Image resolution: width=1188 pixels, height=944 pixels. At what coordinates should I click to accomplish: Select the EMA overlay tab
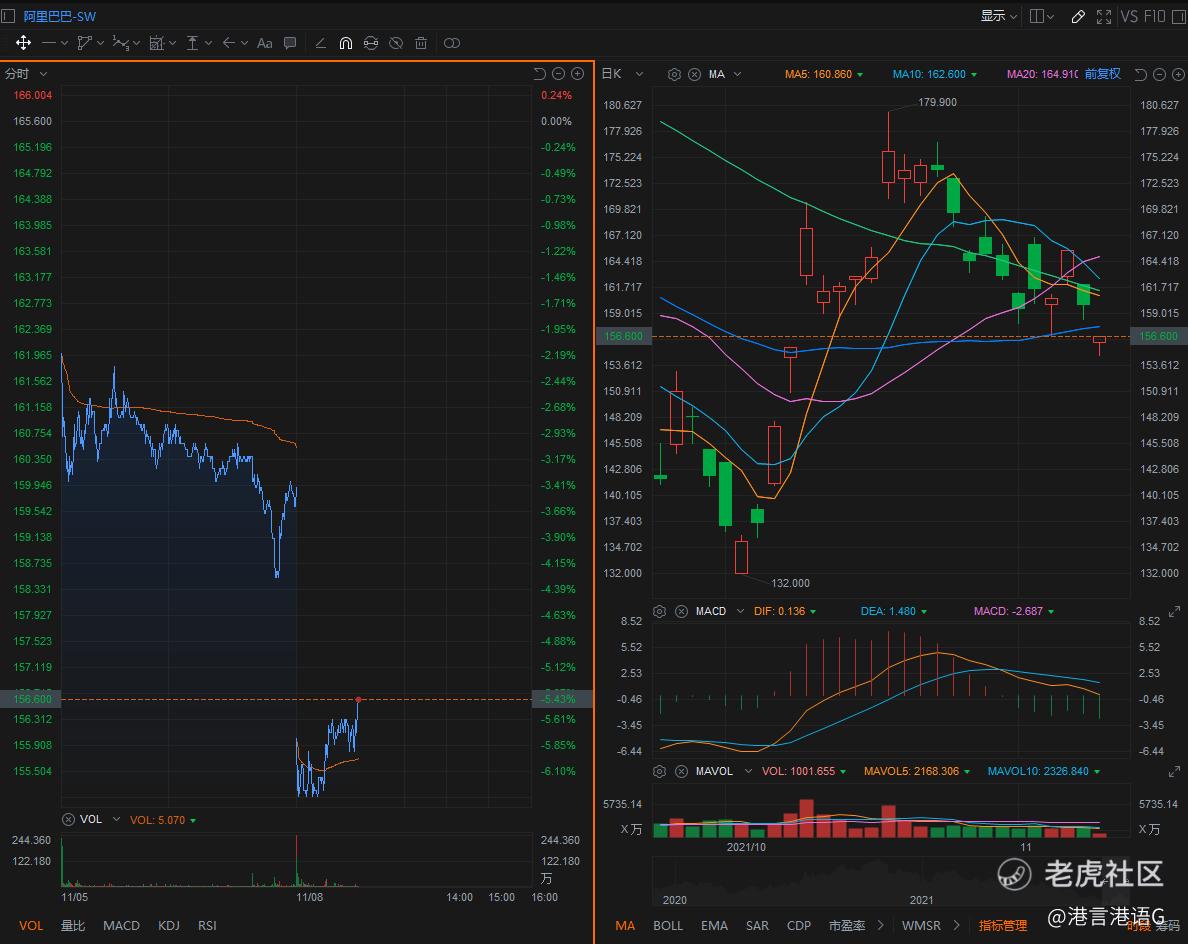click(714, 925)
